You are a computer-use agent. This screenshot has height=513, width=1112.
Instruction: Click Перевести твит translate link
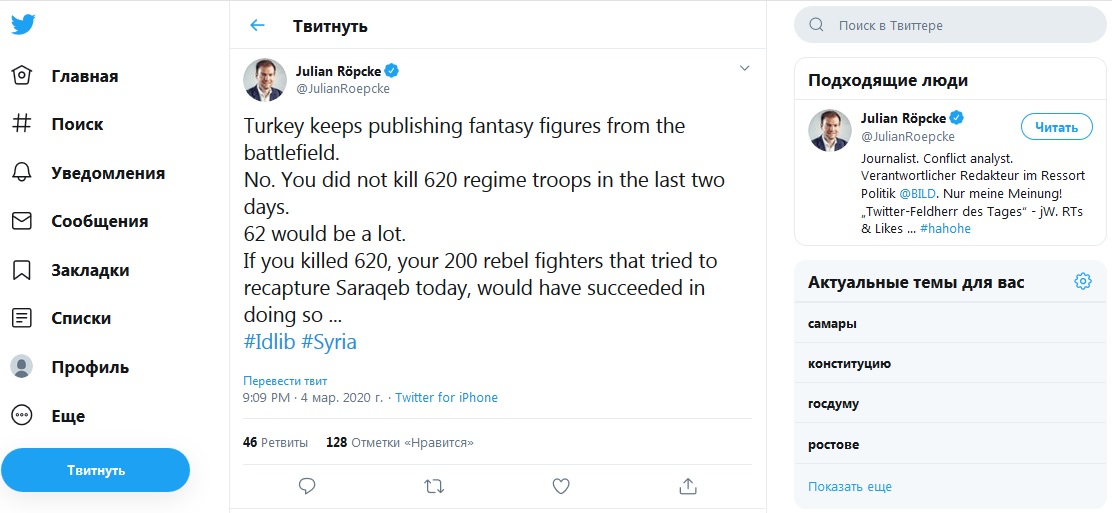pos(285,381)
